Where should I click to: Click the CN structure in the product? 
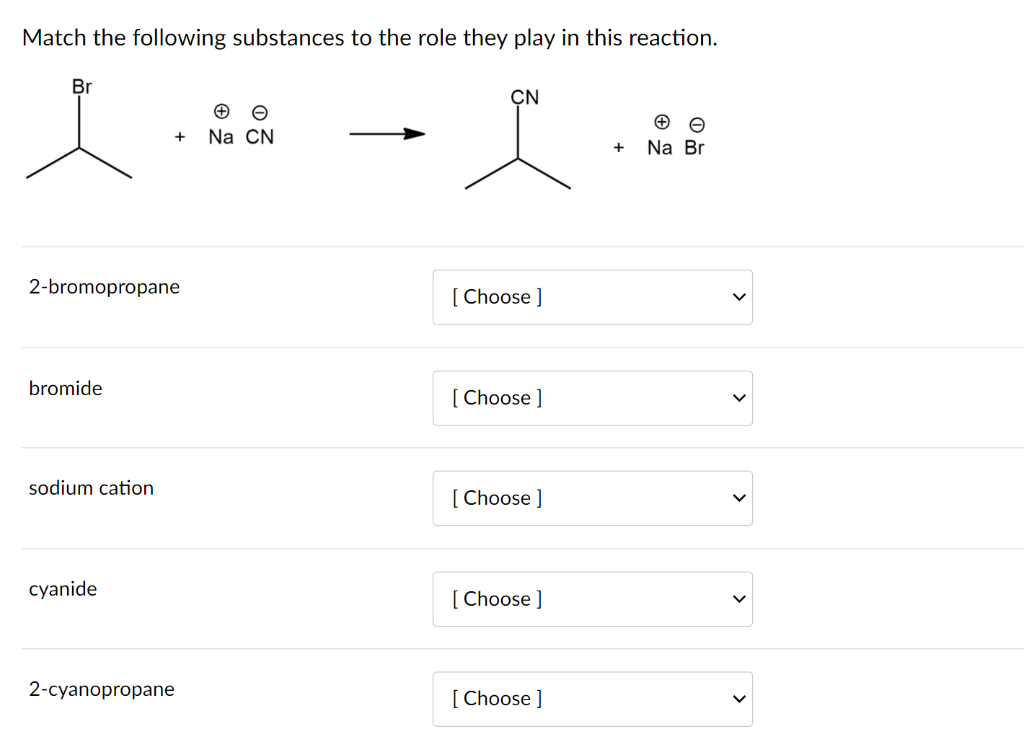point(518,140)
